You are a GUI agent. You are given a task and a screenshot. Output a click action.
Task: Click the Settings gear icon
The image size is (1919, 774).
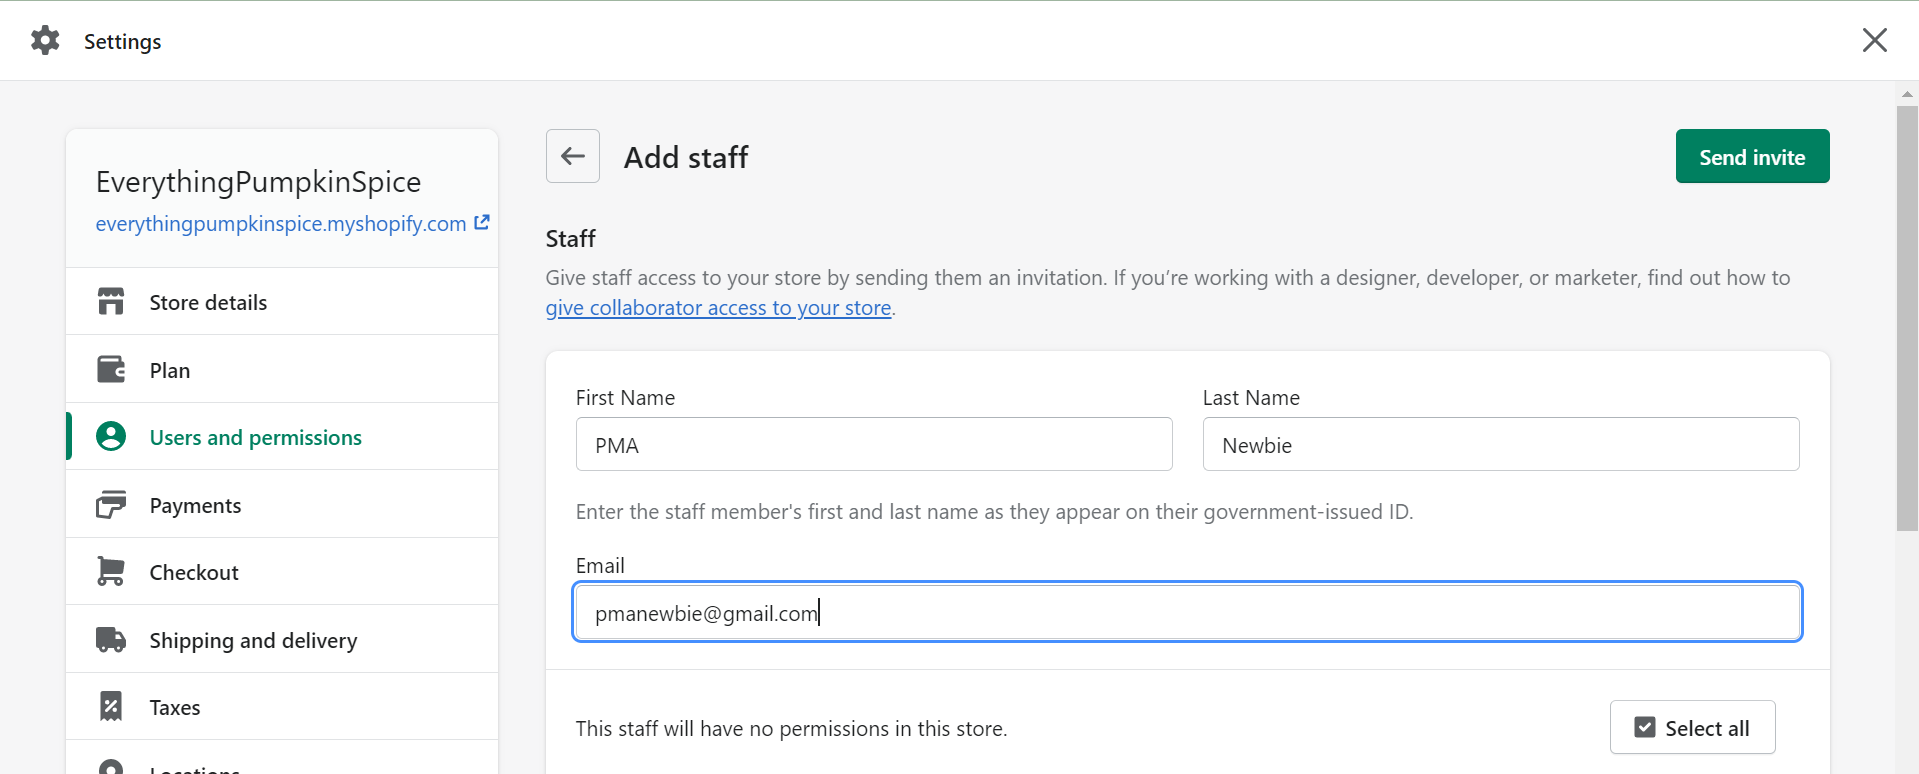coord(45,41)
